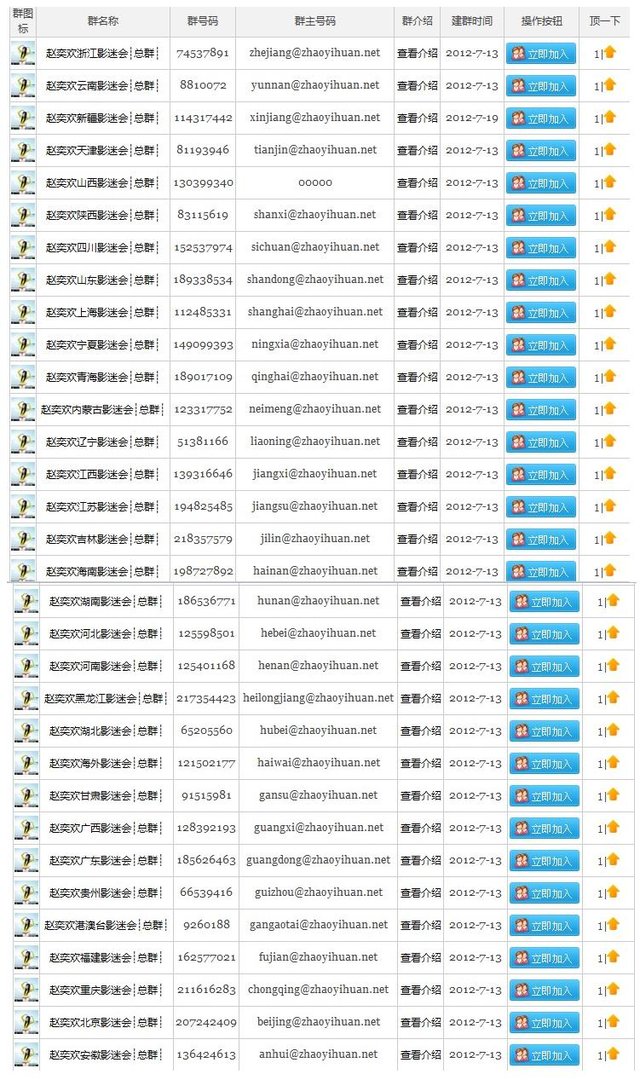This screenshot has width=640, height=1080.
Task: Select group number 130399340
Action: tap(204, 183)
